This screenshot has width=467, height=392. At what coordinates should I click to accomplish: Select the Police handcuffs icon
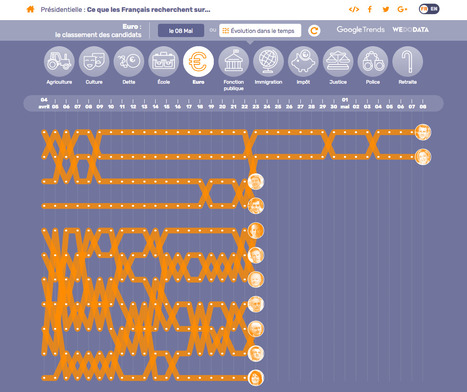point(373,61)
